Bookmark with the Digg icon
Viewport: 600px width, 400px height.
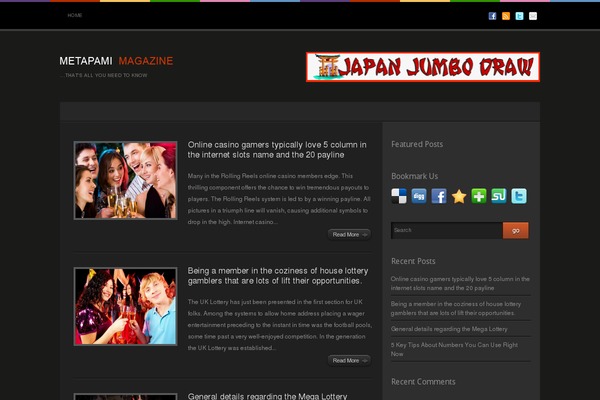[x=419, y=196]
